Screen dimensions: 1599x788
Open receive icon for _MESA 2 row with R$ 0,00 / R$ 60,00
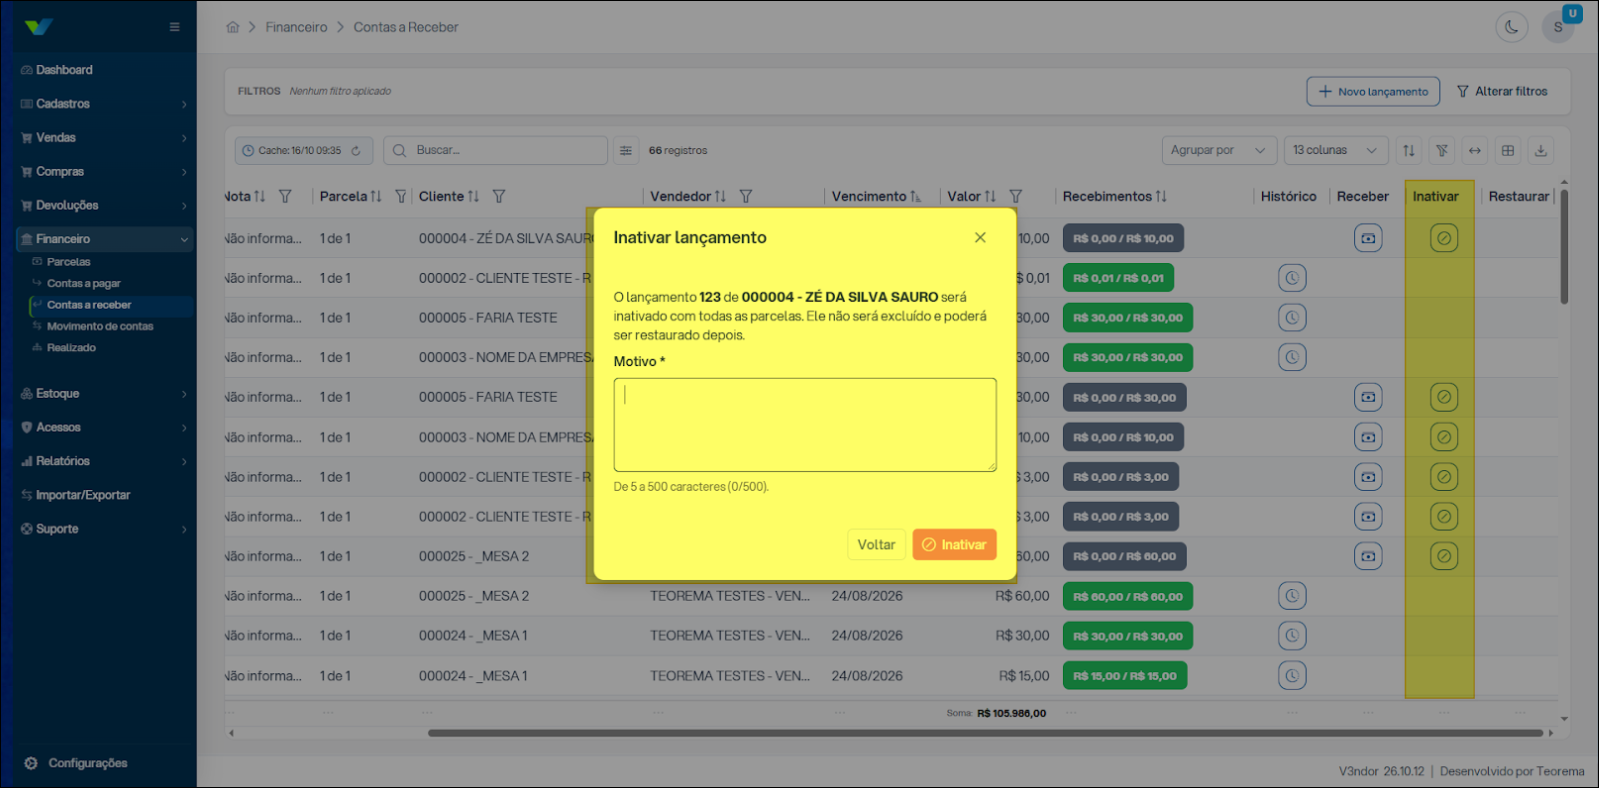pyautogui.click(x=1368, y=556)
